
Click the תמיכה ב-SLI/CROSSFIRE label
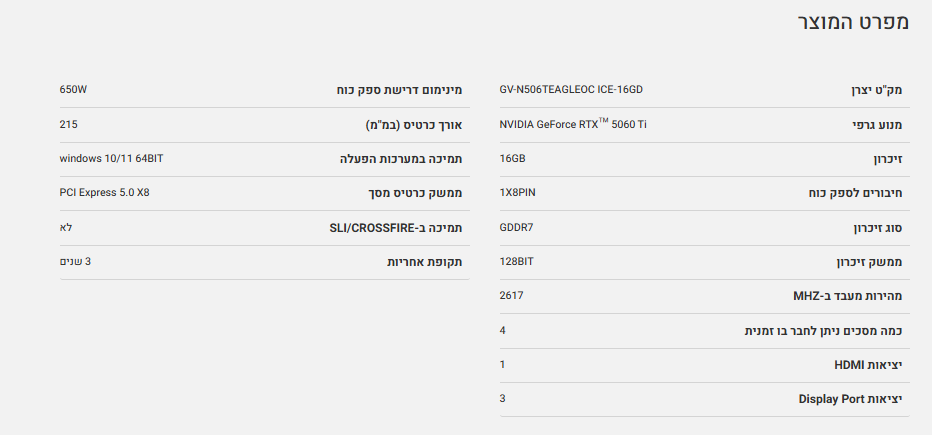pos(396,228)
